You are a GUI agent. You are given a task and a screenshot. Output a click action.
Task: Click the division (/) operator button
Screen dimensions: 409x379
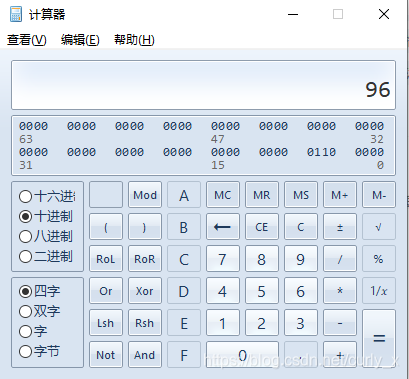tap(340, 259)
